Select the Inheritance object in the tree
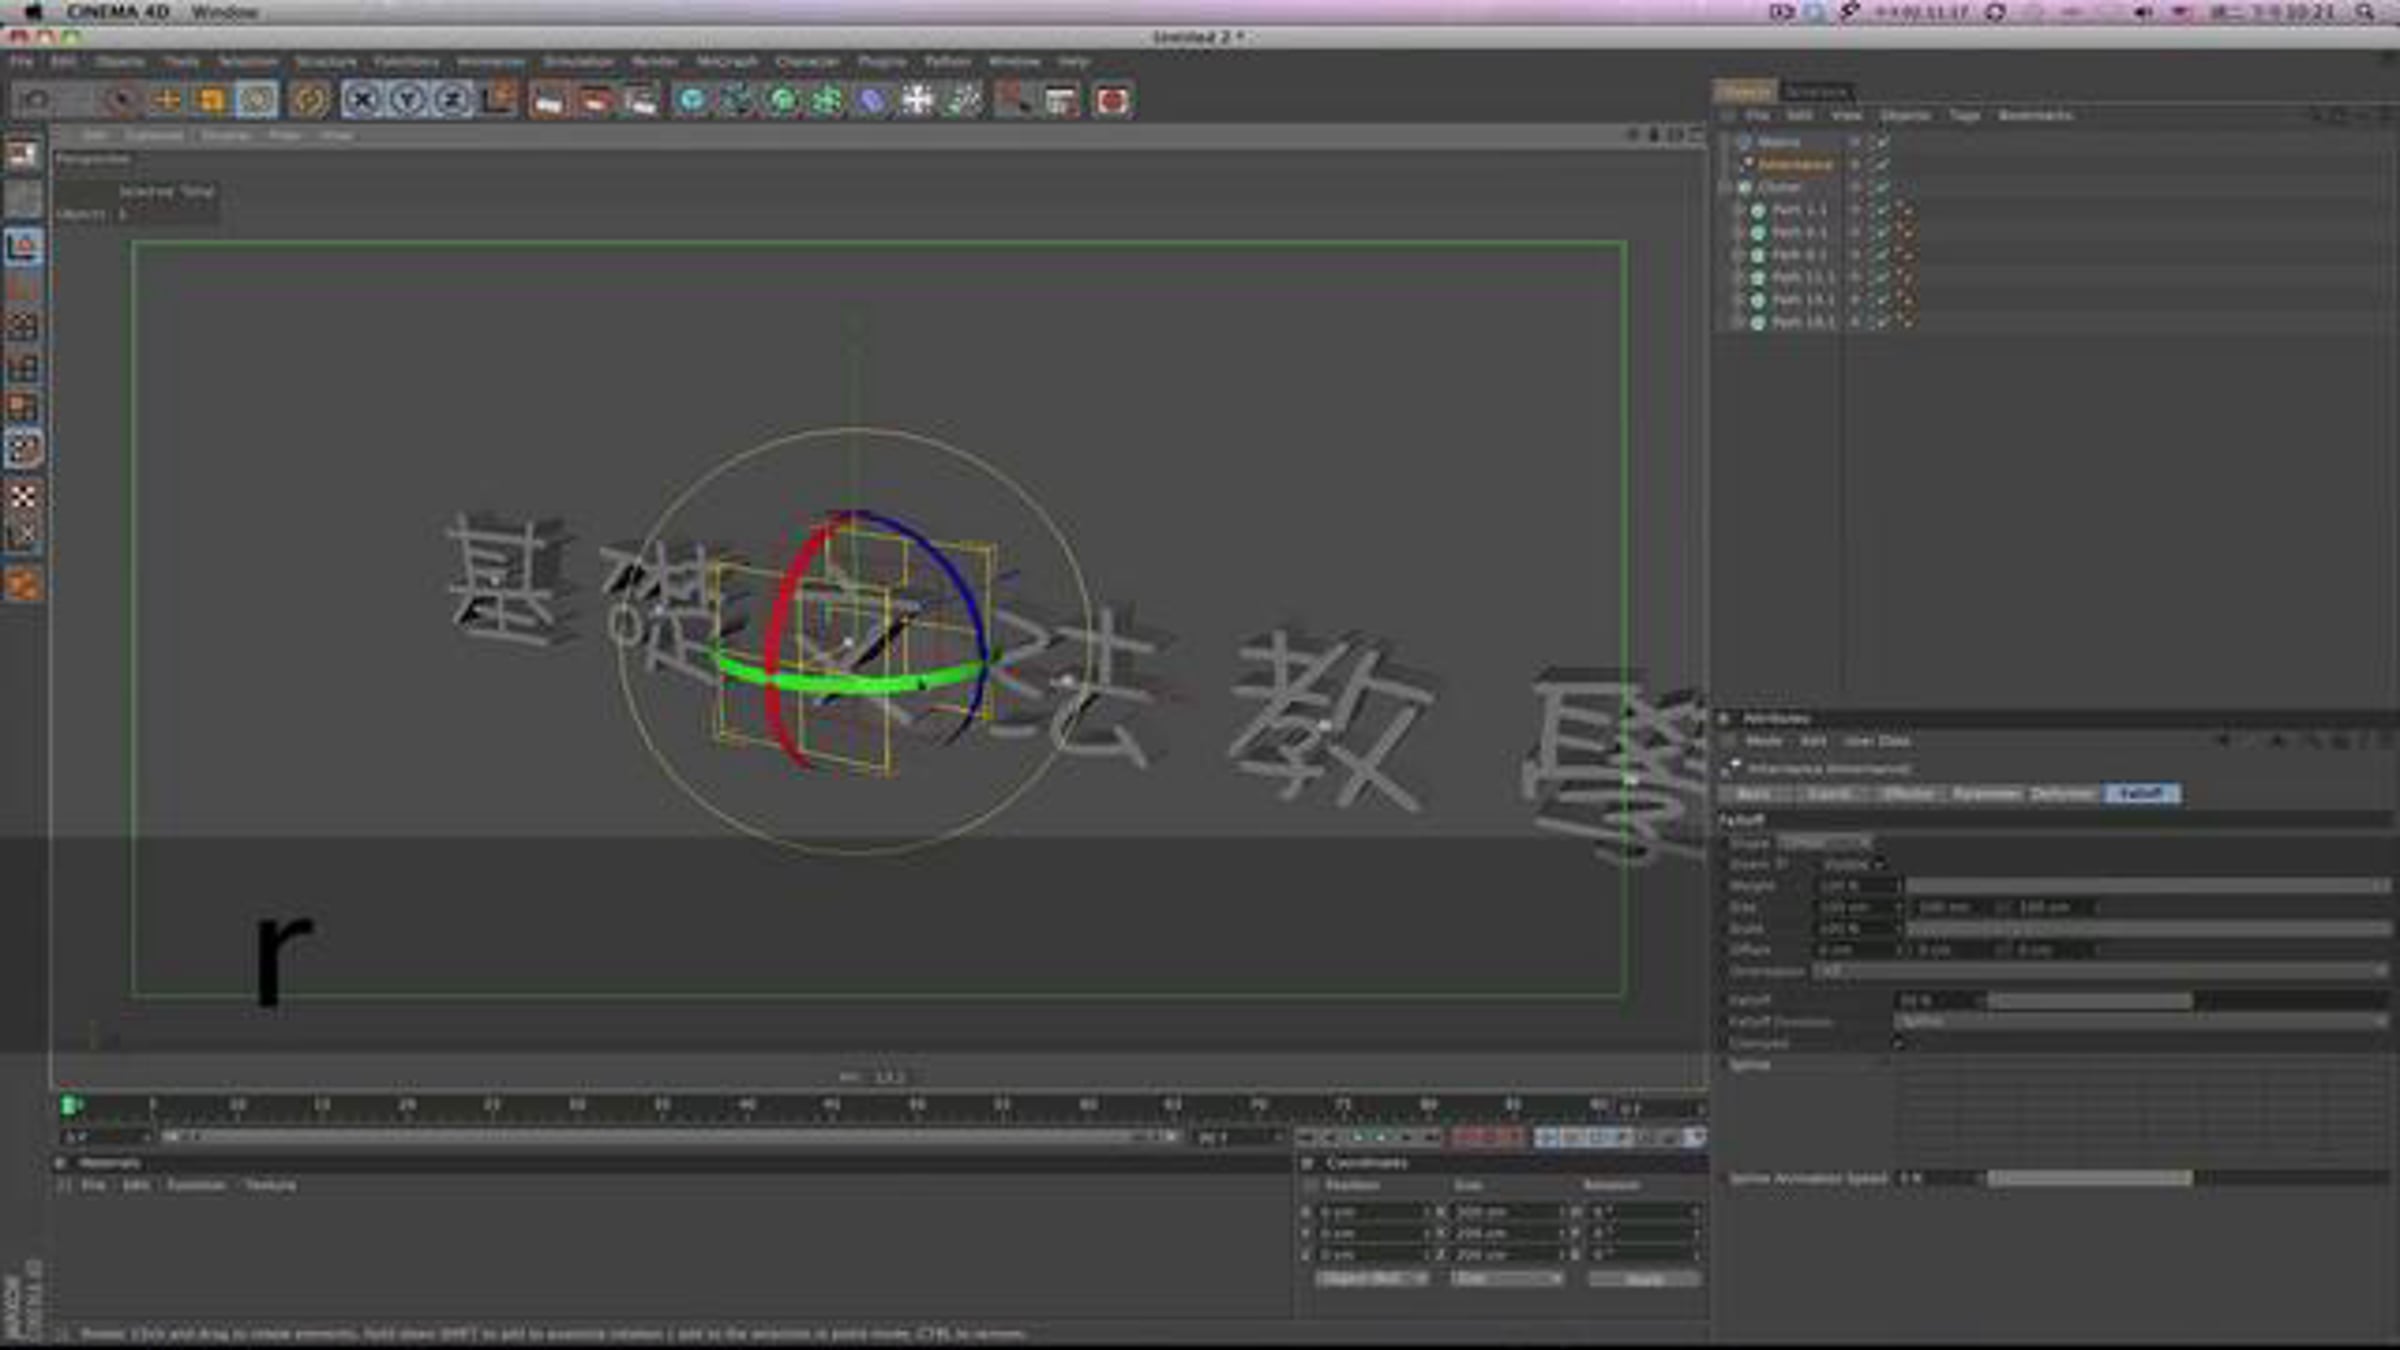The image size is (2400, 1350). (x=1795, y=164)
